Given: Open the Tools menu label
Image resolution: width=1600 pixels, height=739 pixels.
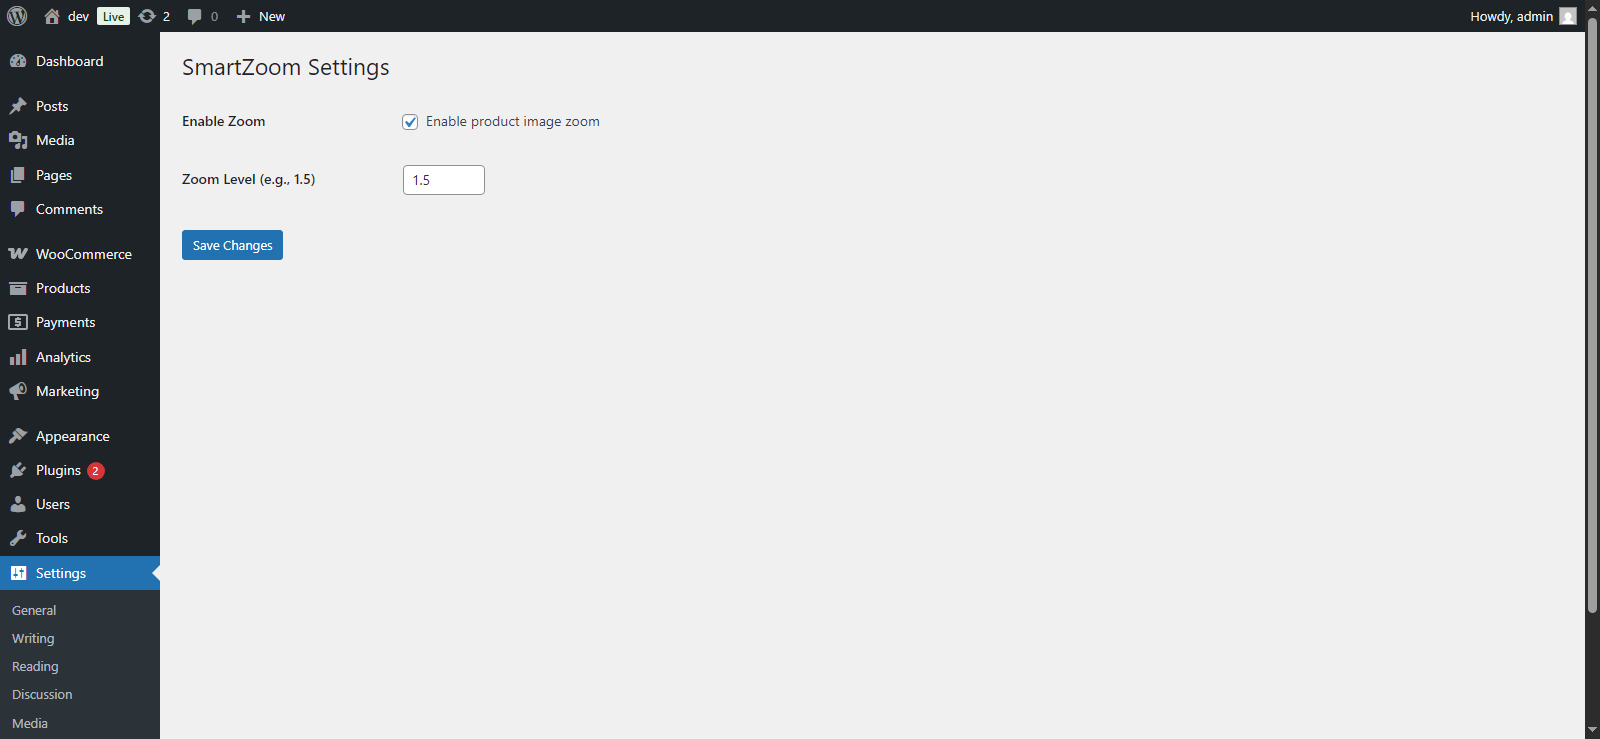Looking at the screenshot, I should 52,538.
